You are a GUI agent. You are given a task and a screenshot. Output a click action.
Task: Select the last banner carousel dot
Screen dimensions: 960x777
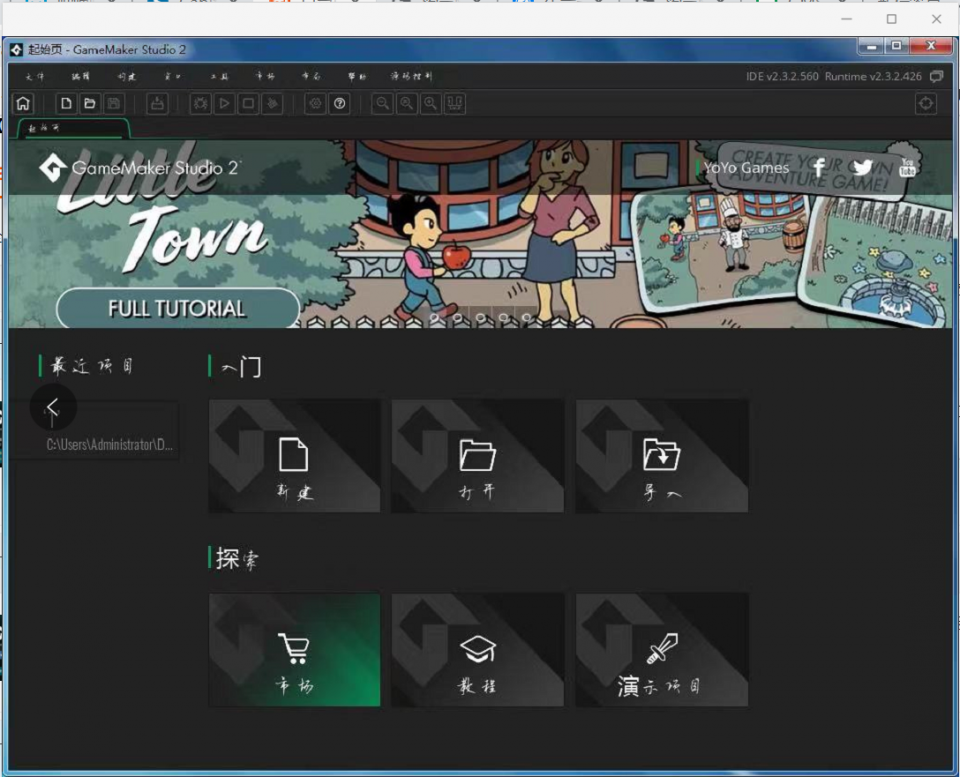[527, 318]
